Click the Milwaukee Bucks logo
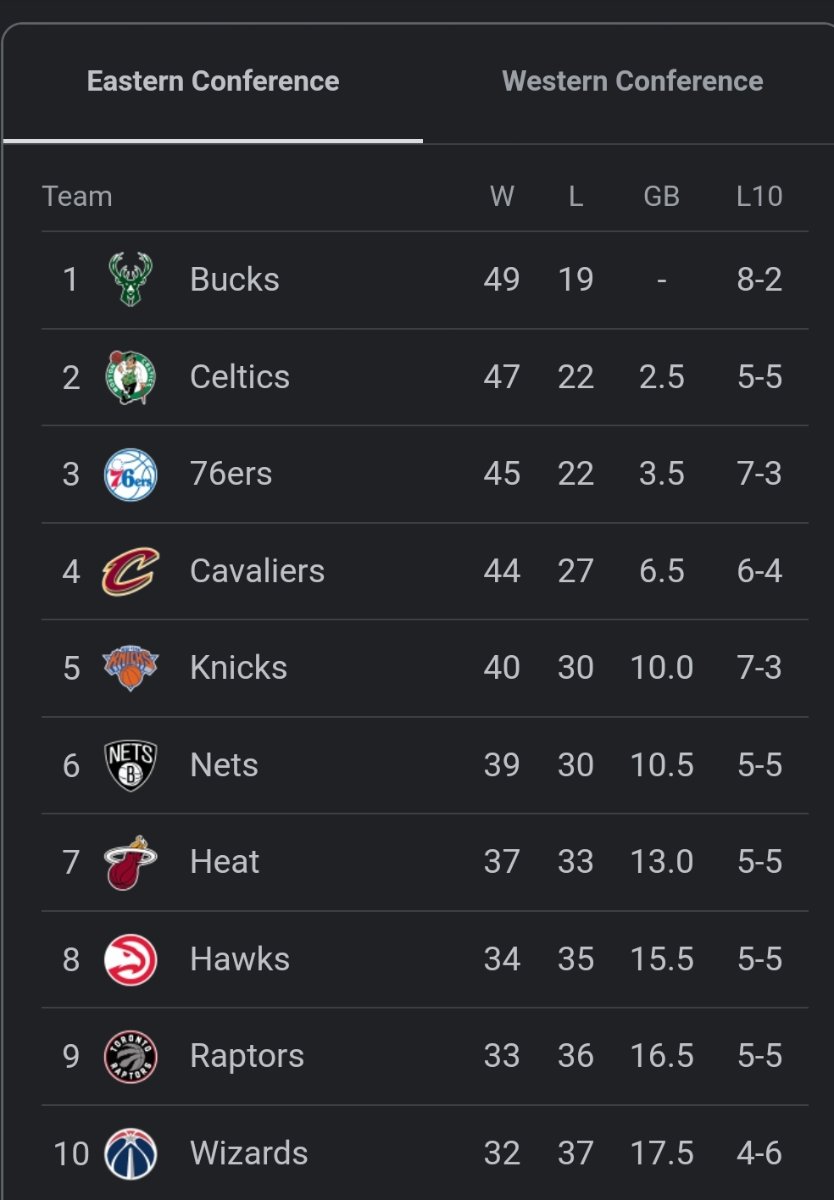Image resolution: width=834 pixels, height=1200 pixels. (x=131, y=279)
